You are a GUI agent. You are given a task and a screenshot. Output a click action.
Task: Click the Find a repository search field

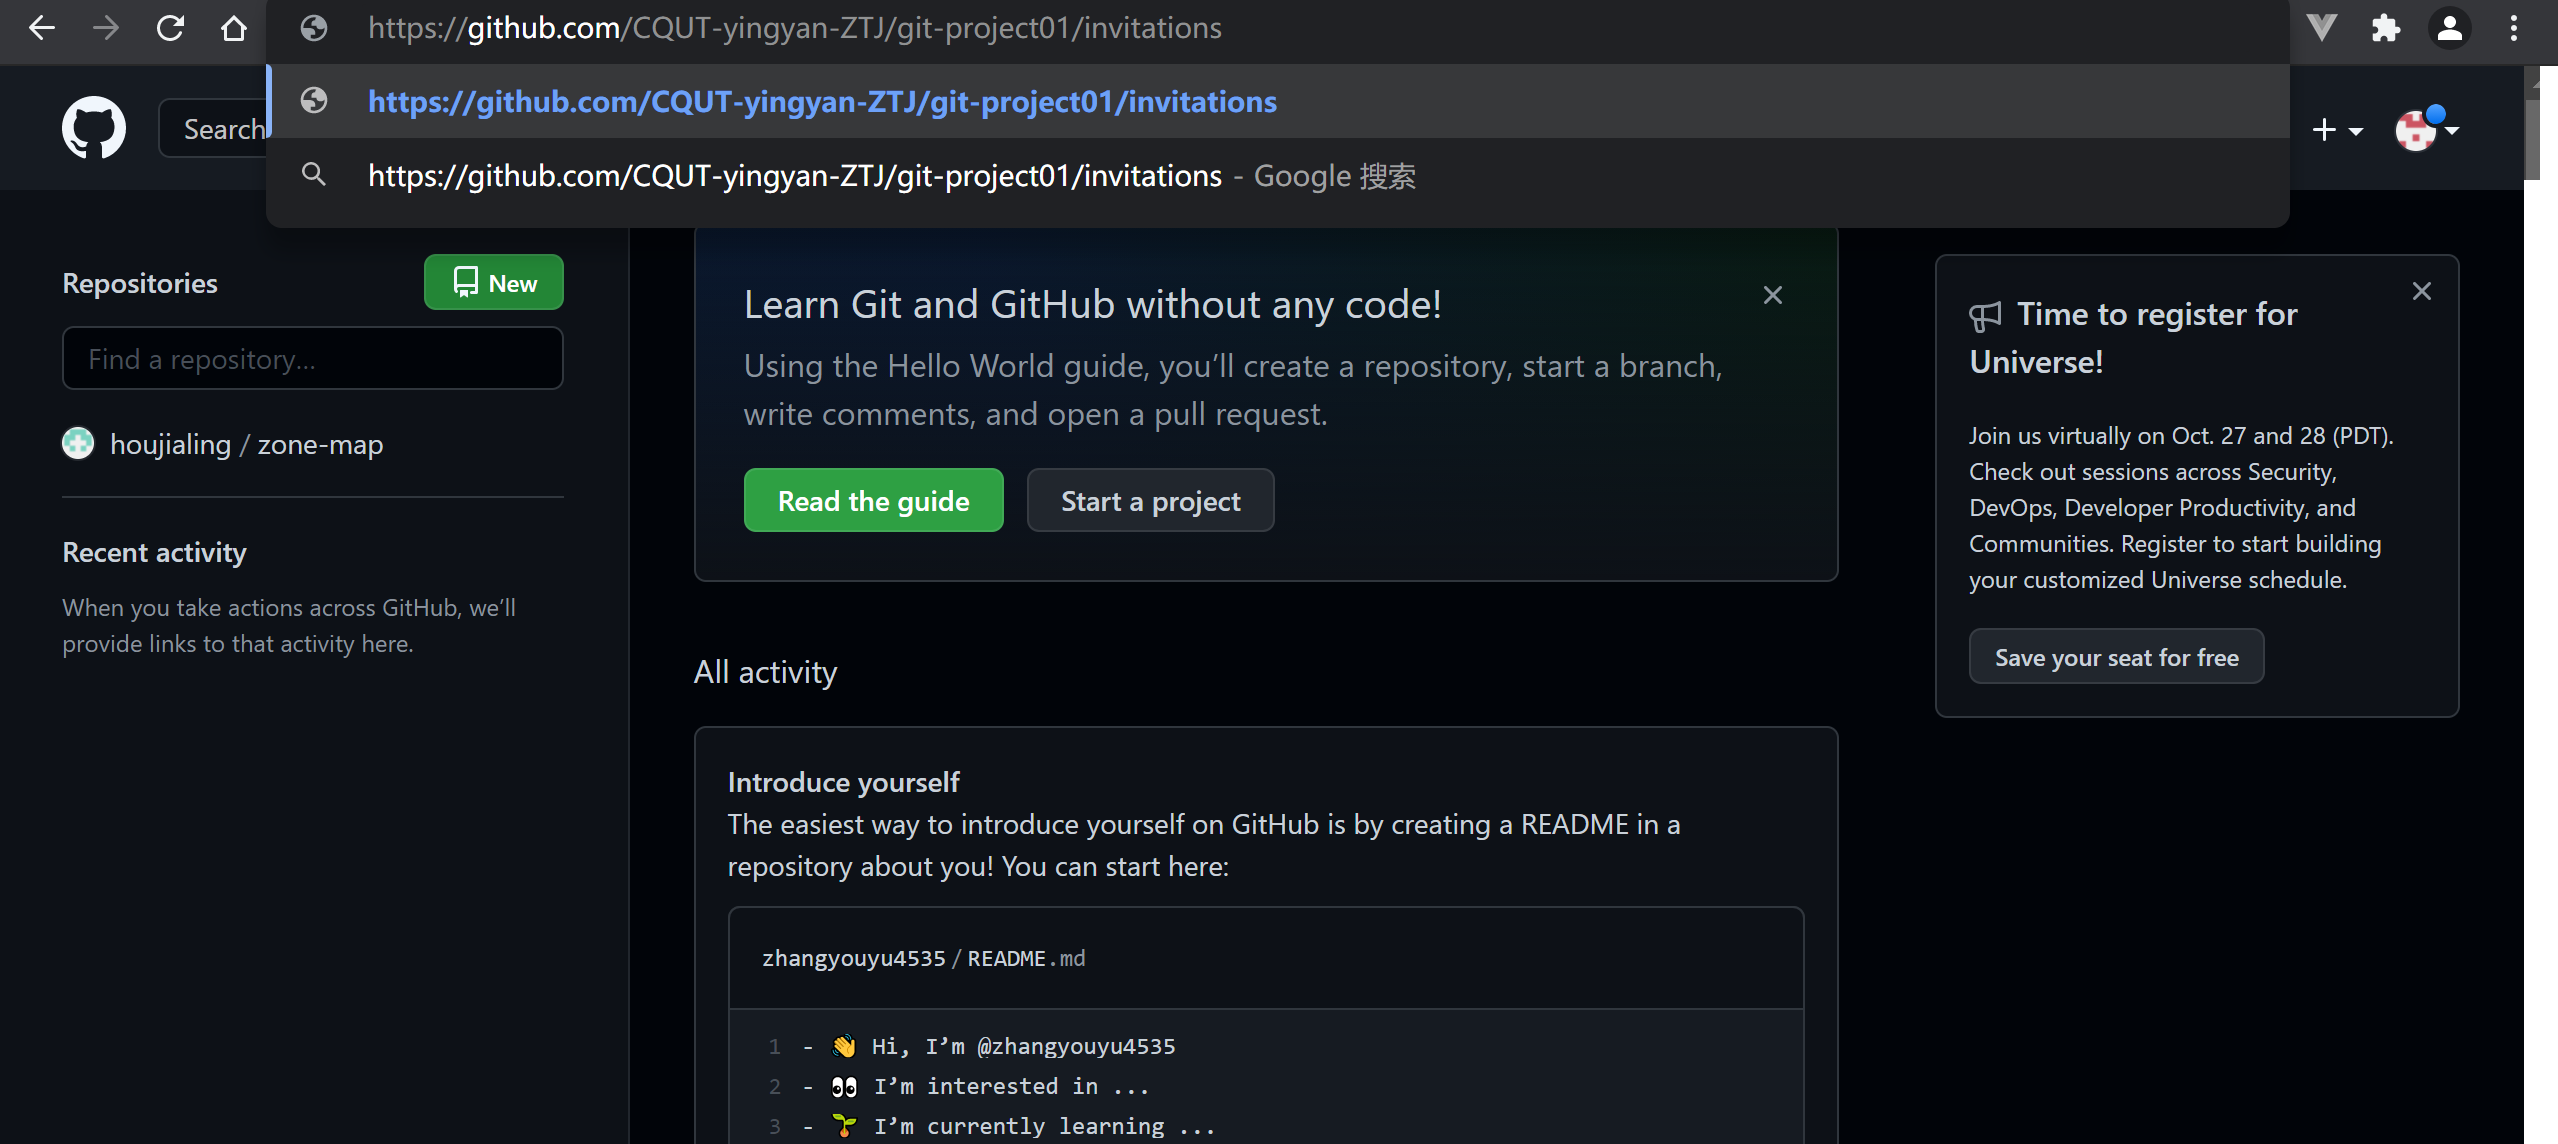(312, 358)
